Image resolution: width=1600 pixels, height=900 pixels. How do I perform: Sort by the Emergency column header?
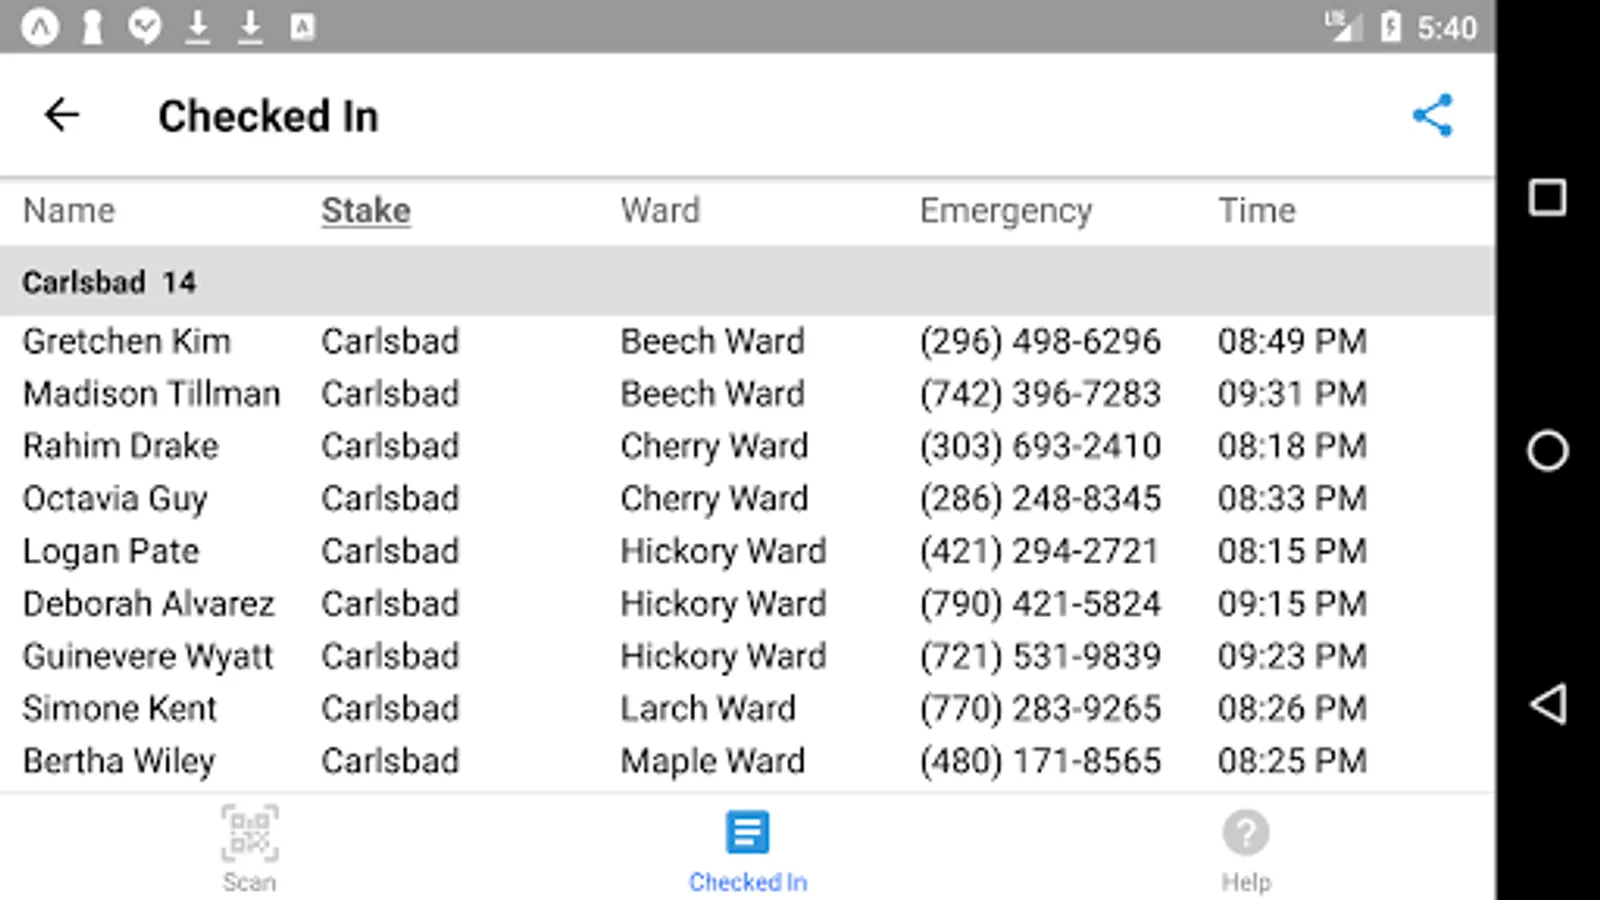[x=1005, y=211]
